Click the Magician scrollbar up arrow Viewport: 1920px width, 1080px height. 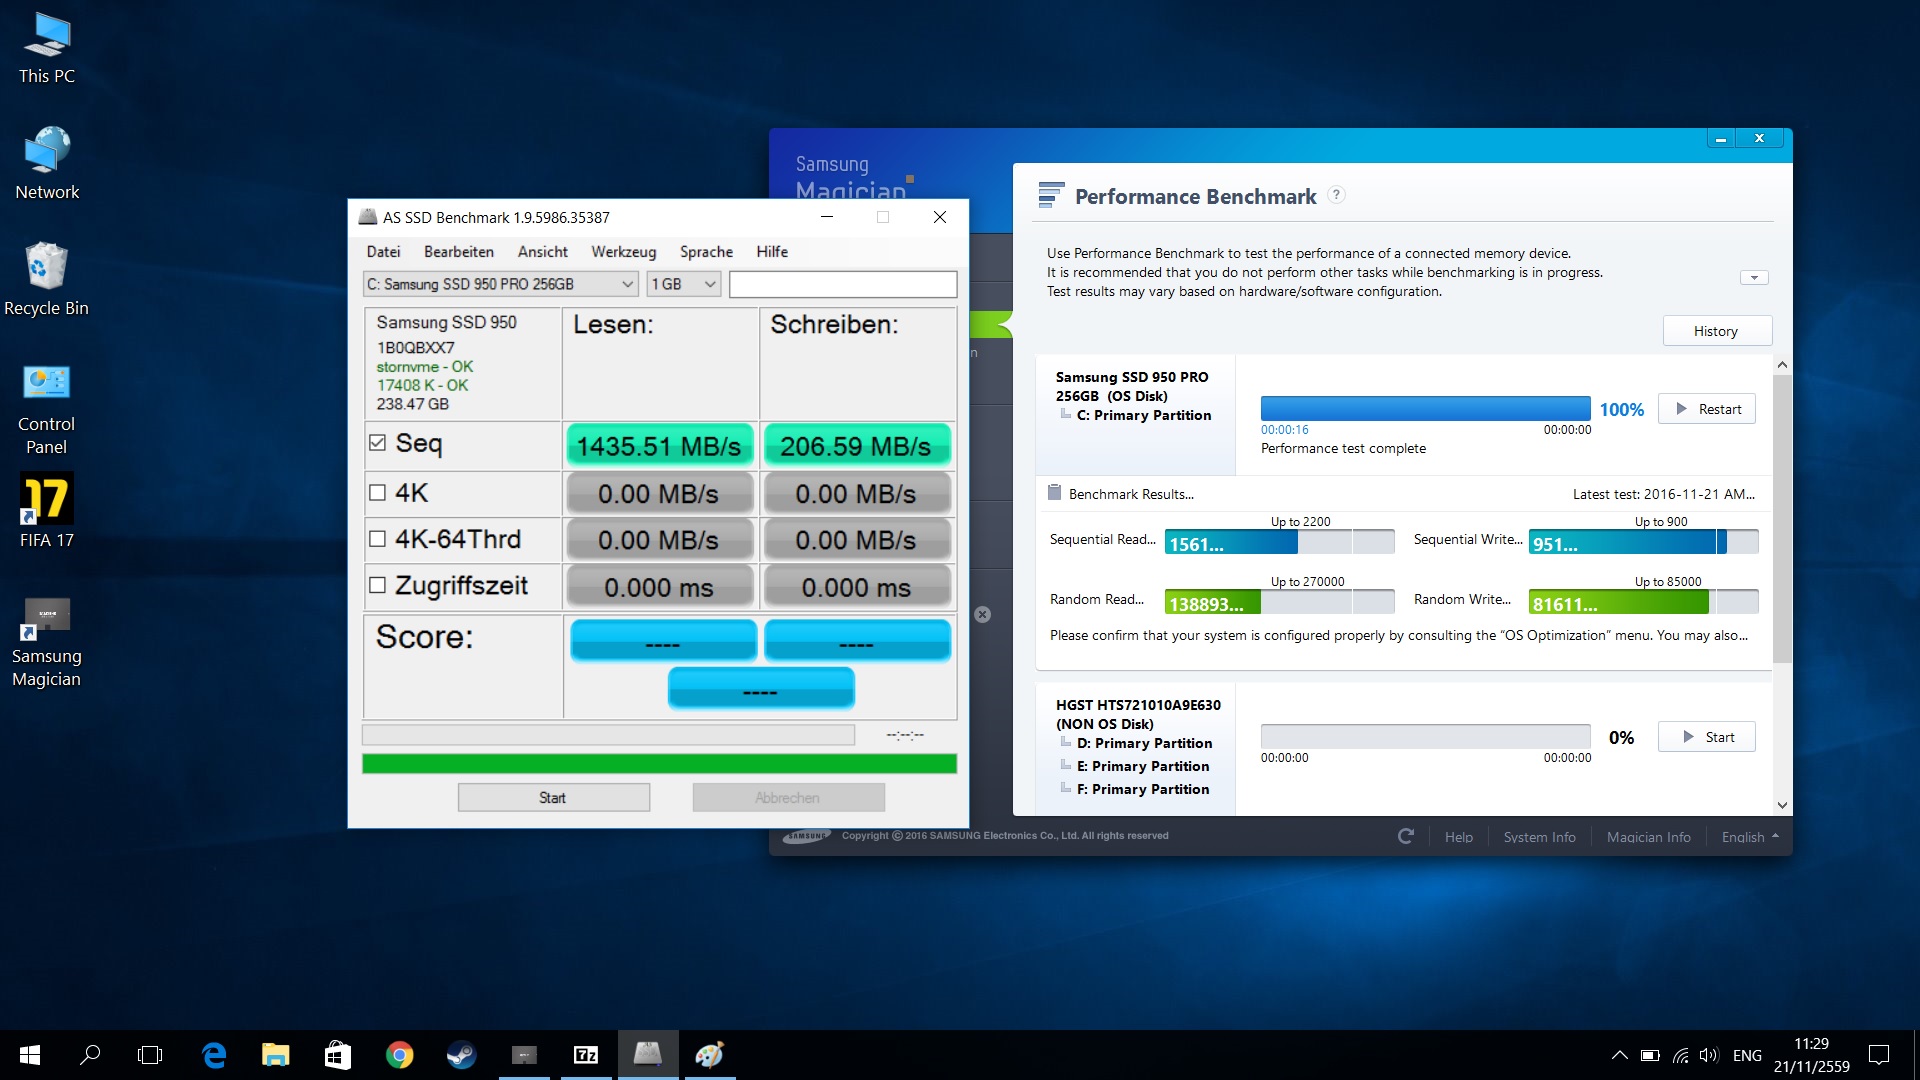(1782, 365)
